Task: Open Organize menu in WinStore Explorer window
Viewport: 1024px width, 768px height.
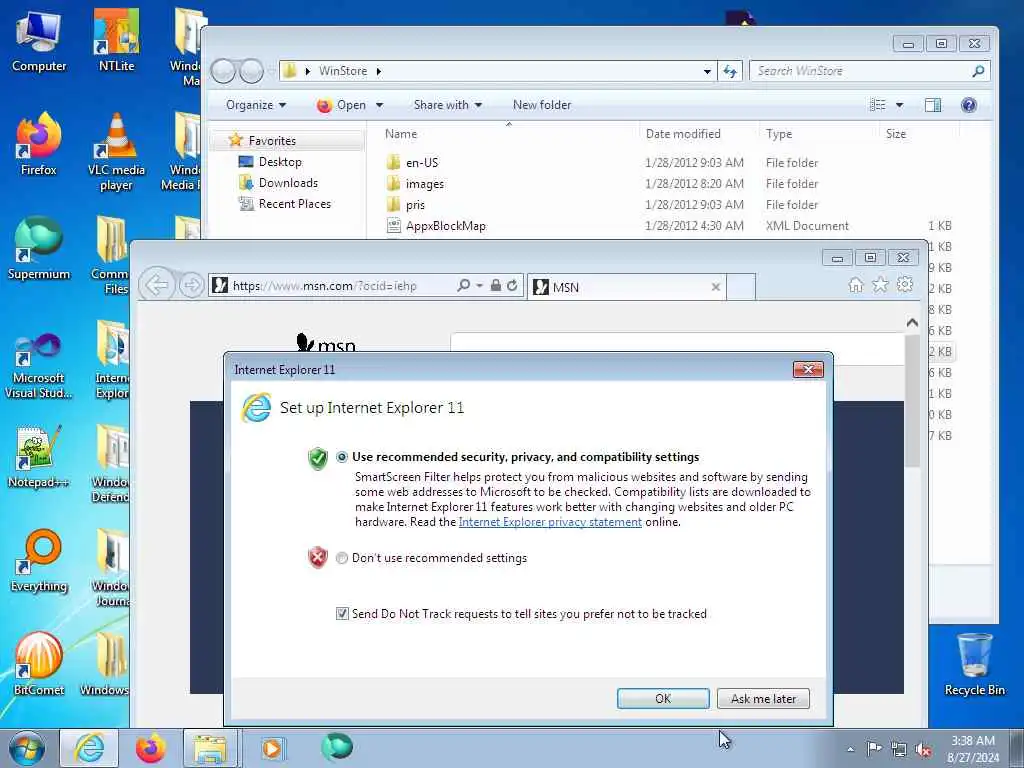Action: click(x=256, y=105)
